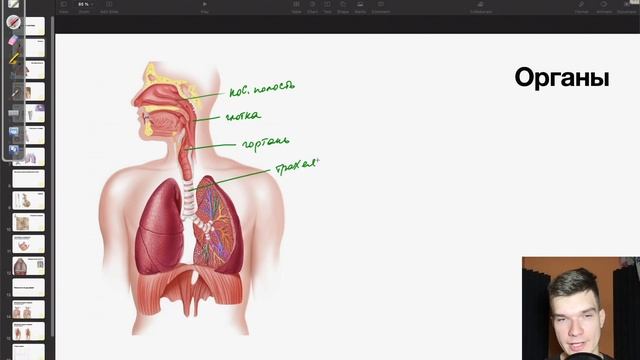The image size is (640, 360).
Task: Select slide 8 thumbnail in navigator
Action: pos(28,178)
